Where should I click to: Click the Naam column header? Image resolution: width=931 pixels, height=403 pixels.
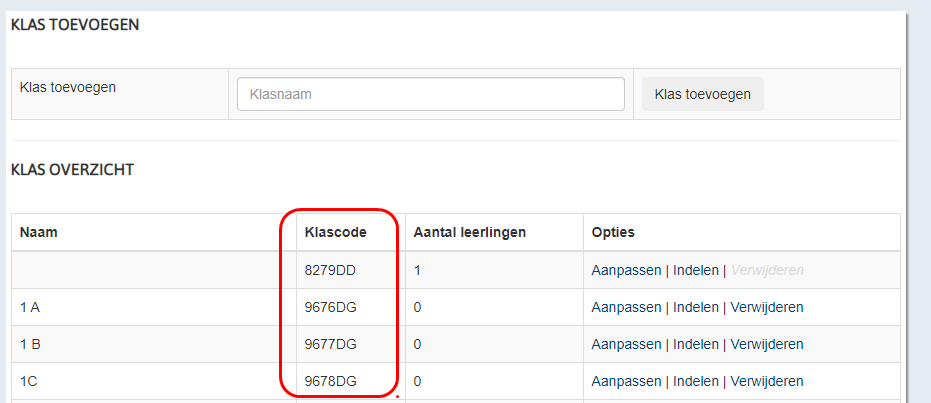(x=39, y=232)
